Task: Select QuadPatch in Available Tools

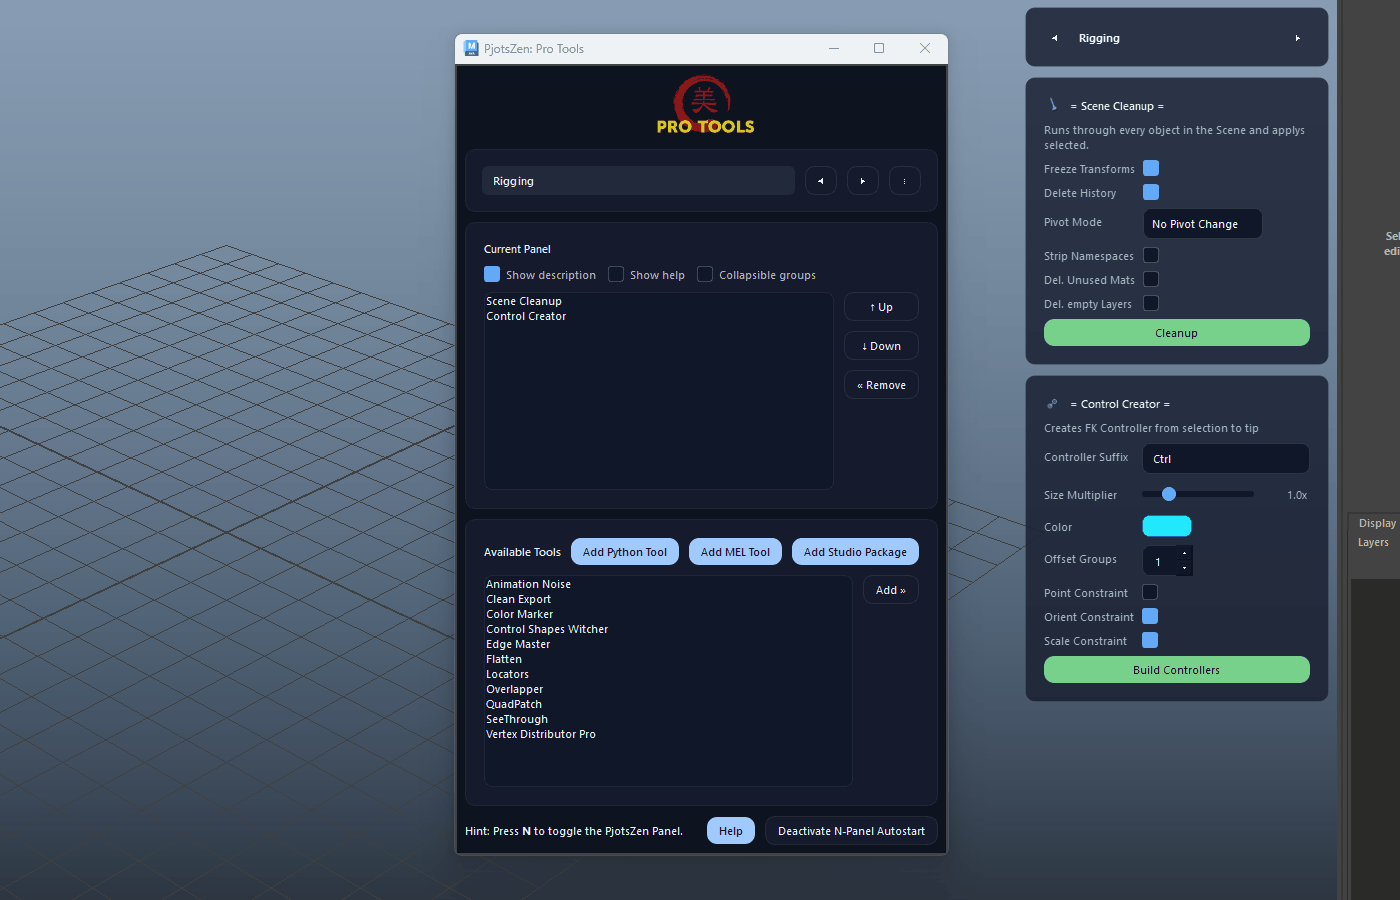Action: coord(514,704)
